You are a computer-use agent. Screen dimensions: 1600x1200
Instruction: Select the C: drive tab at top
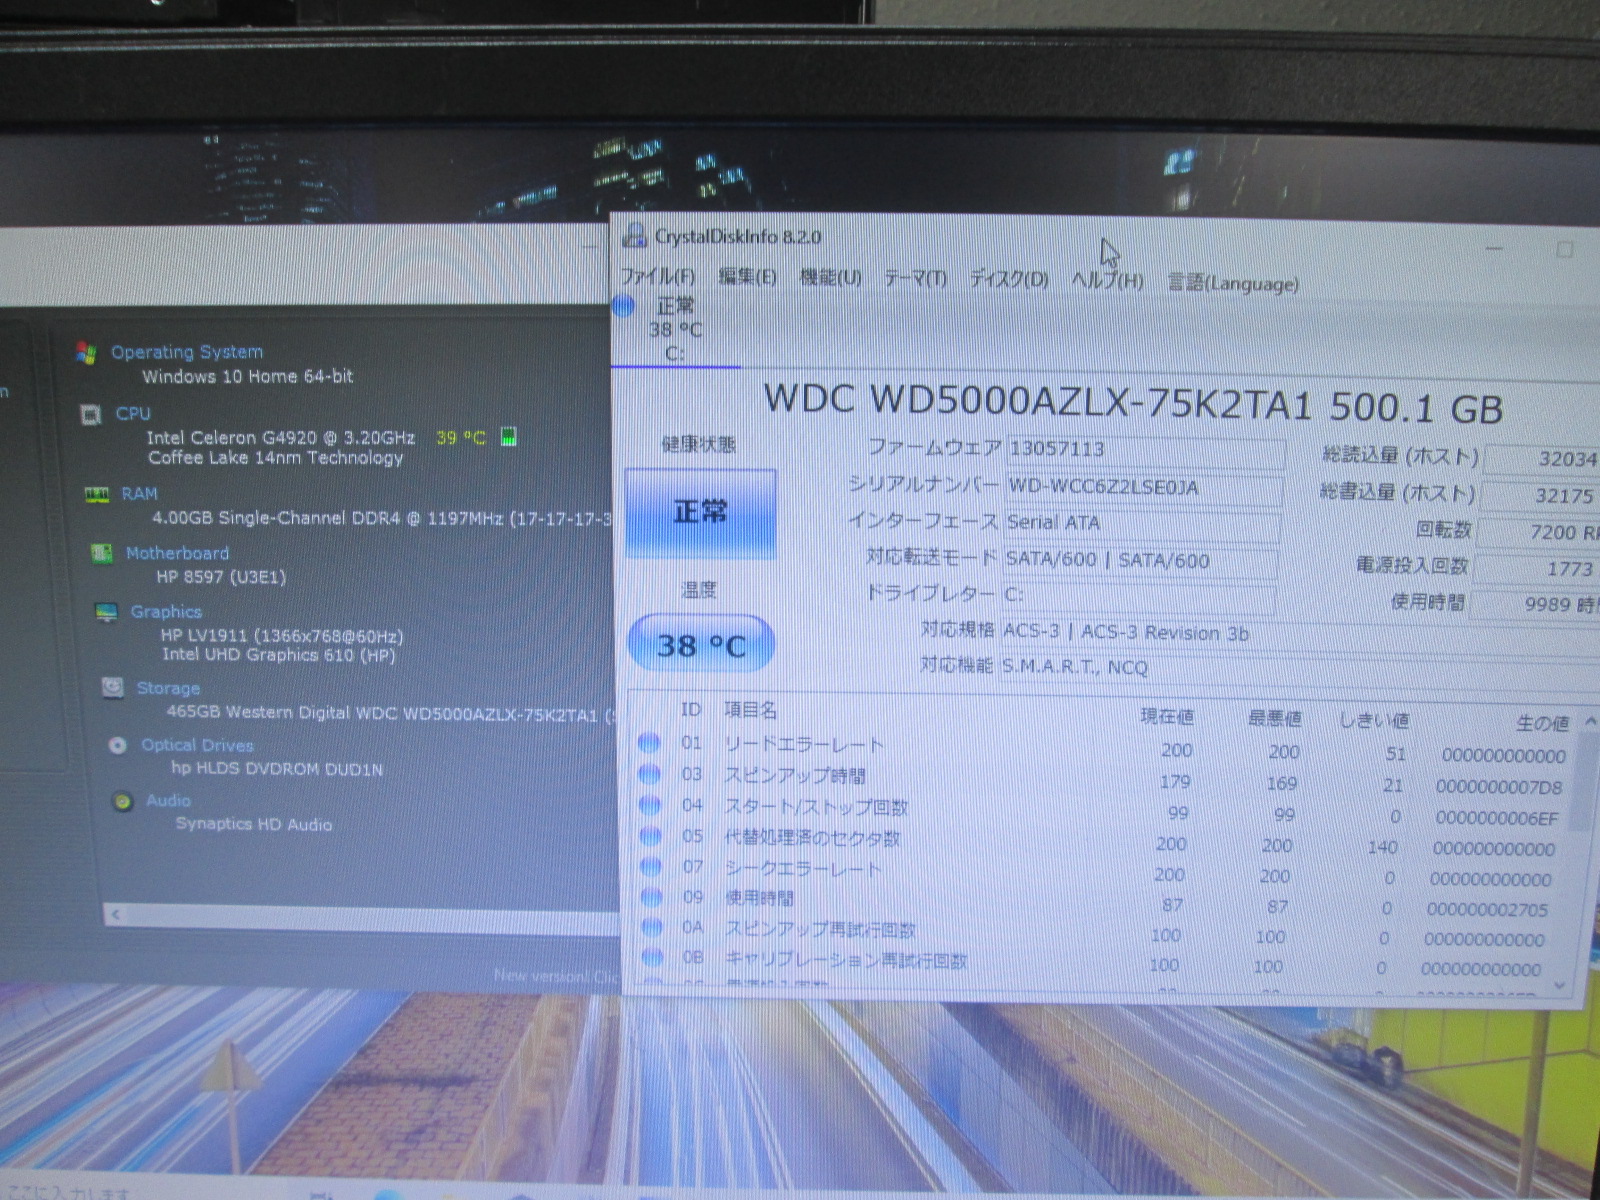[673, 330]
